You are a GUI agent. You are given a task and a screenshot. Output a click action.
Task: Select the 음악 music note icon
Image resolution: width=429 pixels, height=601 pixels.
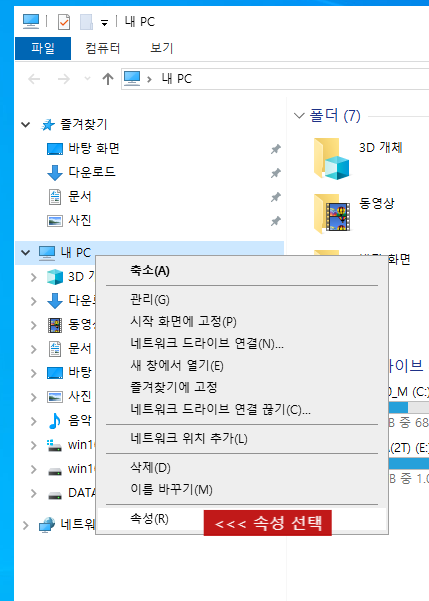pos(55,421)
